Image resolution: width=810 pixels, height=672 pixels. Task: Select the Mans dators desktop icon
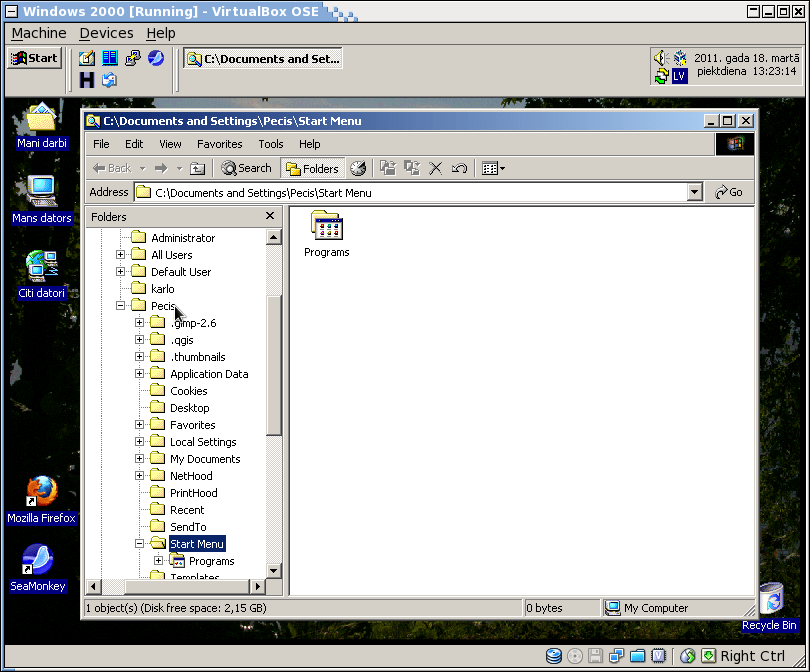pos(41,200)
